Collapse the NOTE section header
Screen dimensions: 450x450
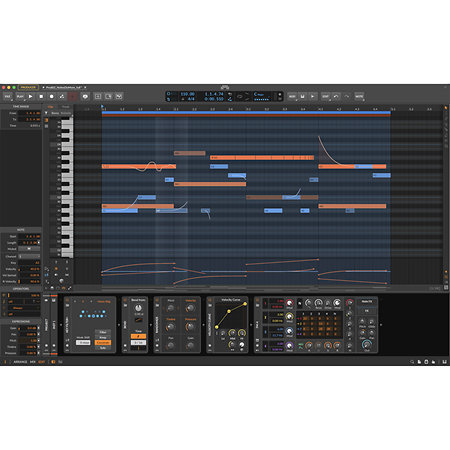click(x=21, y=230)
